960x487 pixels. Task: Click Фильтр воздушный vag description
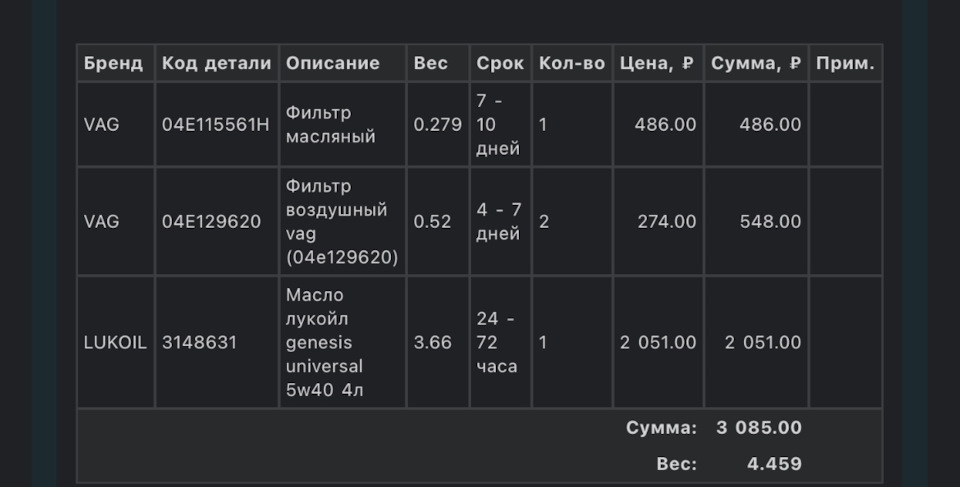(x=342, y=221)
